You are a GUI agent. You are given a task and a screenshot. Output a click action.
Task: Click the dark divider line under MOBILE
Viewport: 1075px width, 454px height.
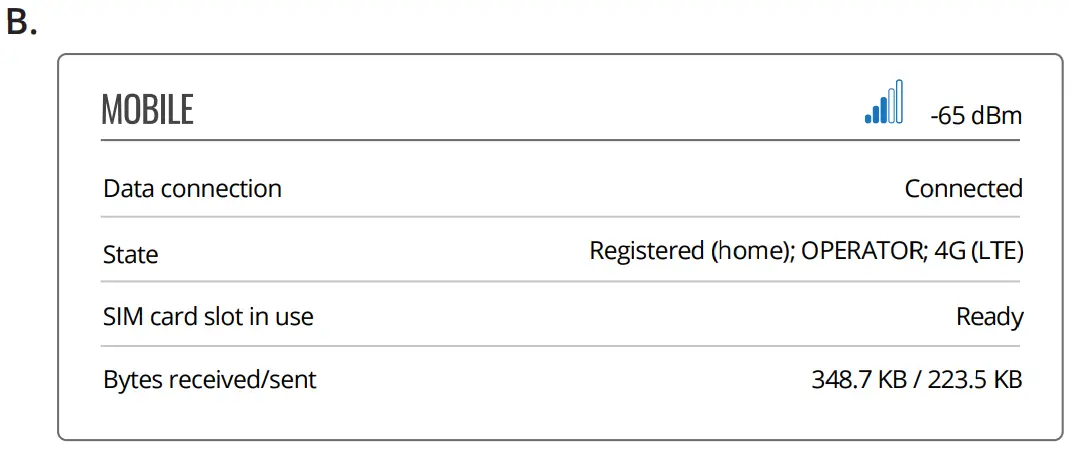560,141
